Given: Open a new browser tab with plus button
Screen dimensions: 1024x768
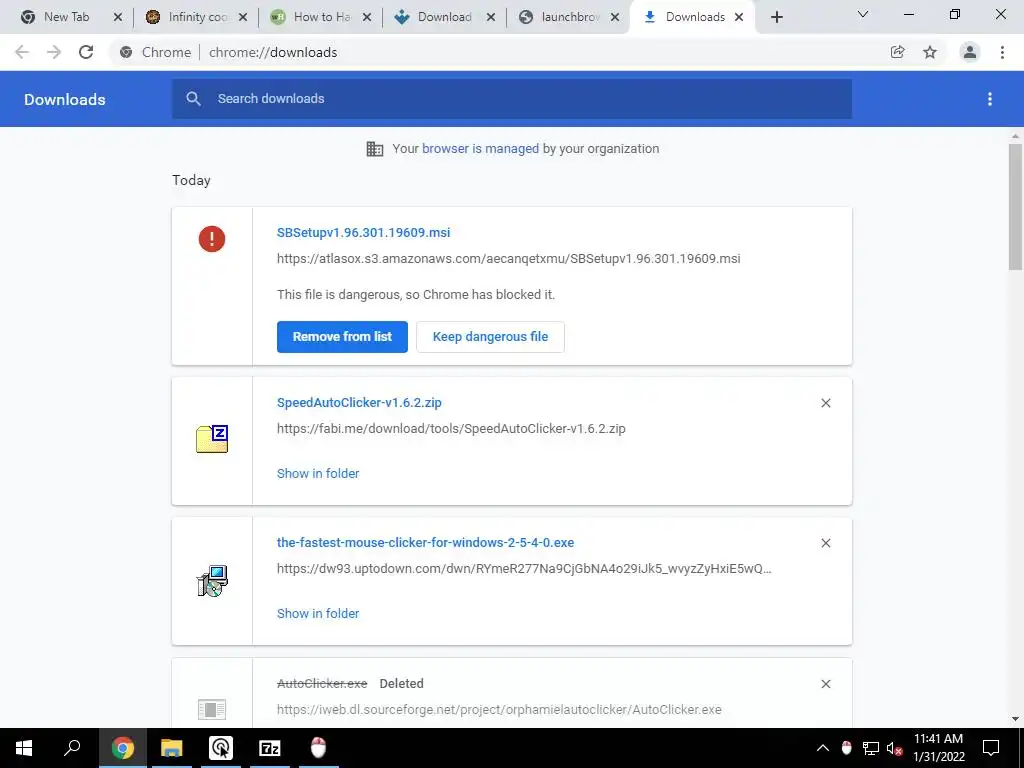Looking at the screenshot, I should 776,17.
